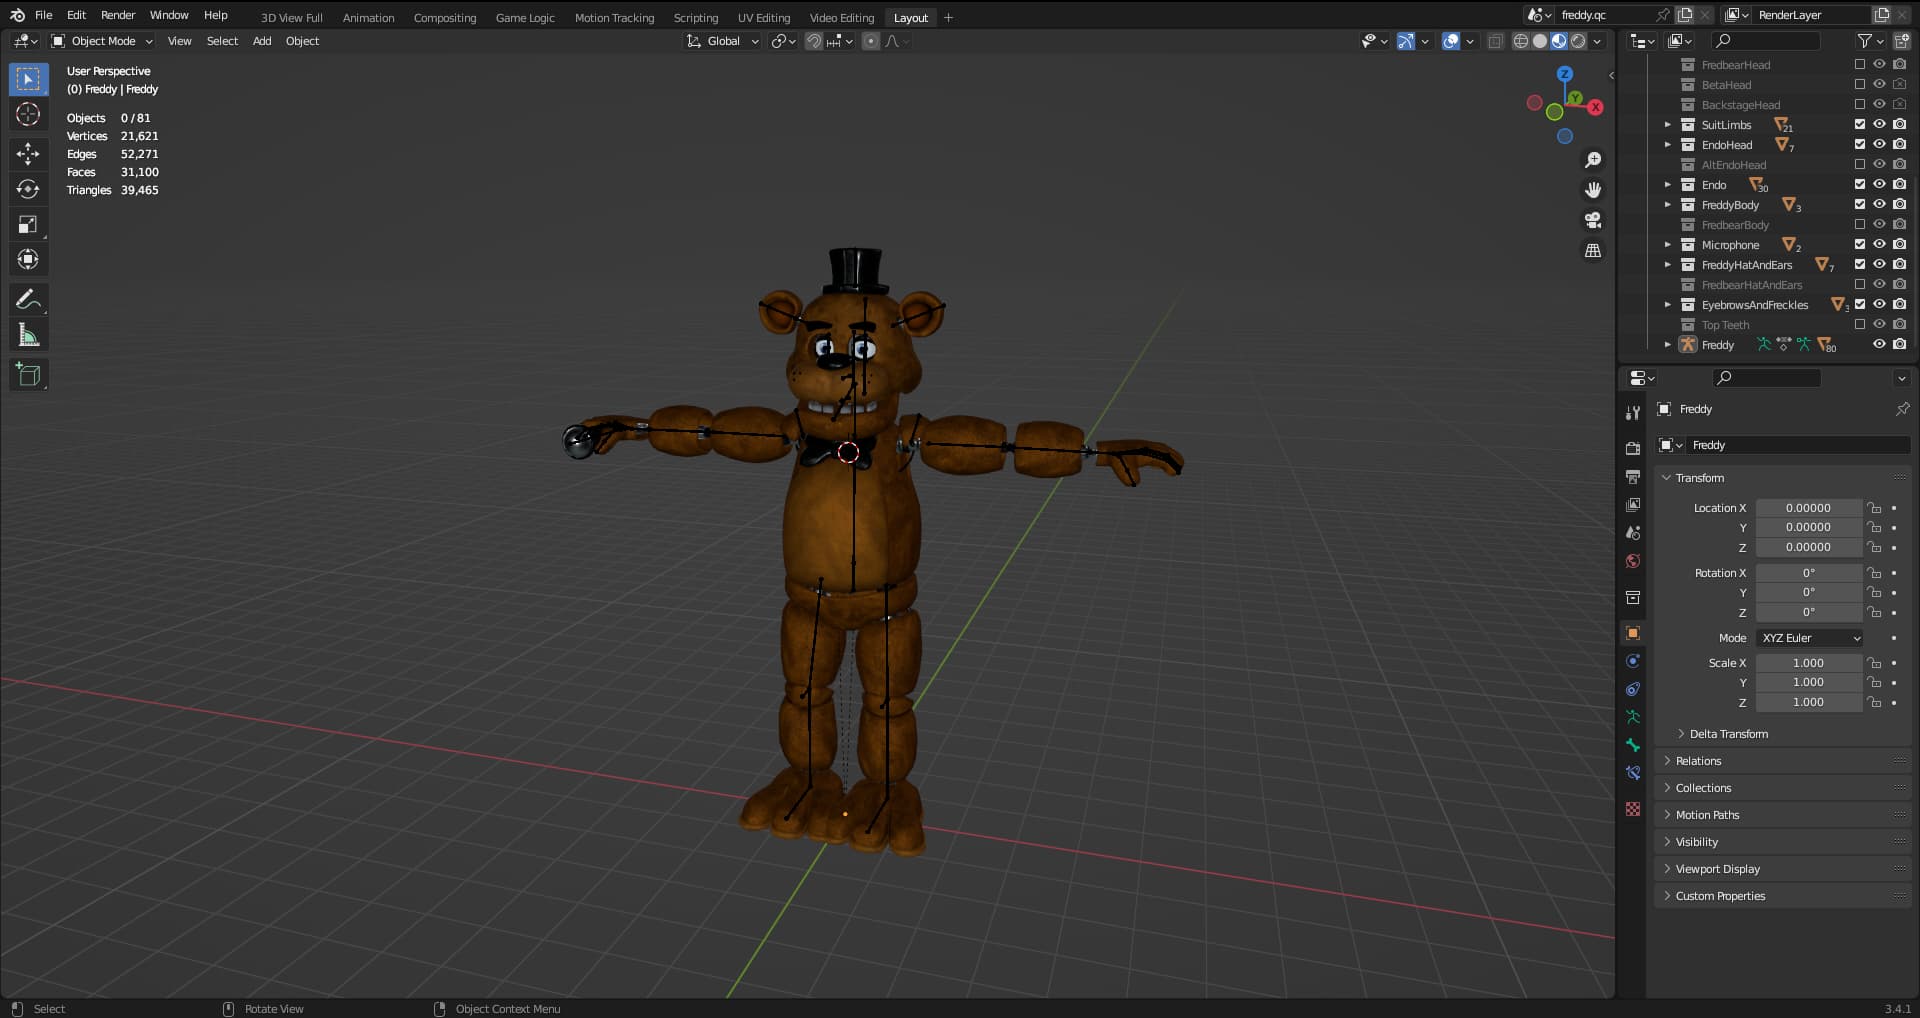1920x1018 pixels.
Task: Open the Scene properties tab
Action: [x=1633, y=533]
